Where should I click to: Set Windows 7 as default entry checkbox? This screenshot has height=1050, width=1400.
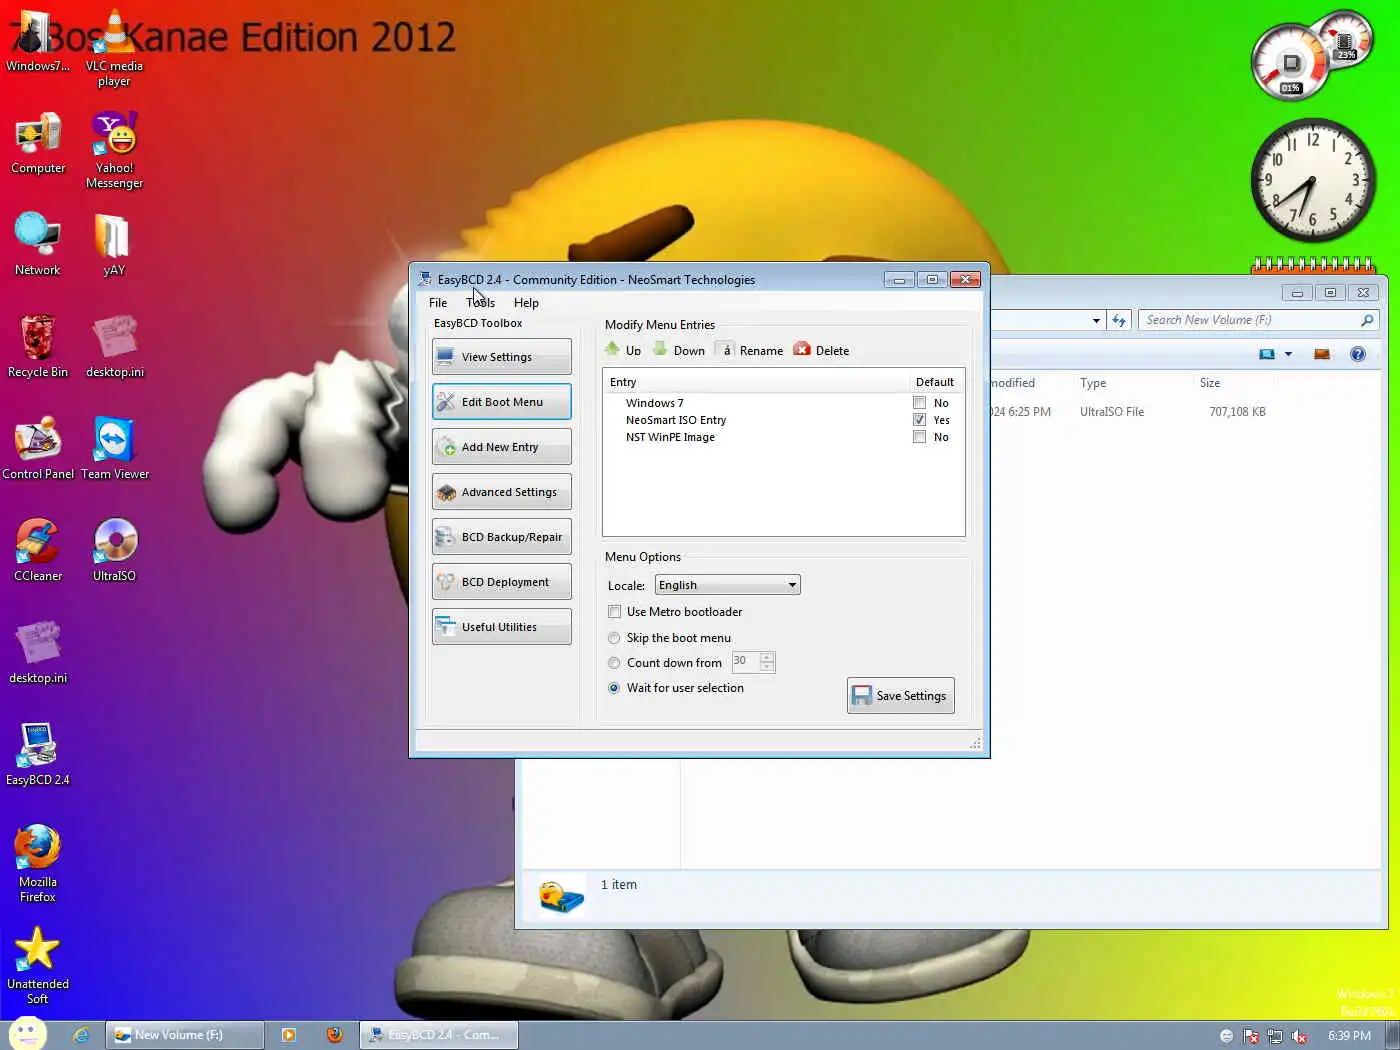point(919,403)
